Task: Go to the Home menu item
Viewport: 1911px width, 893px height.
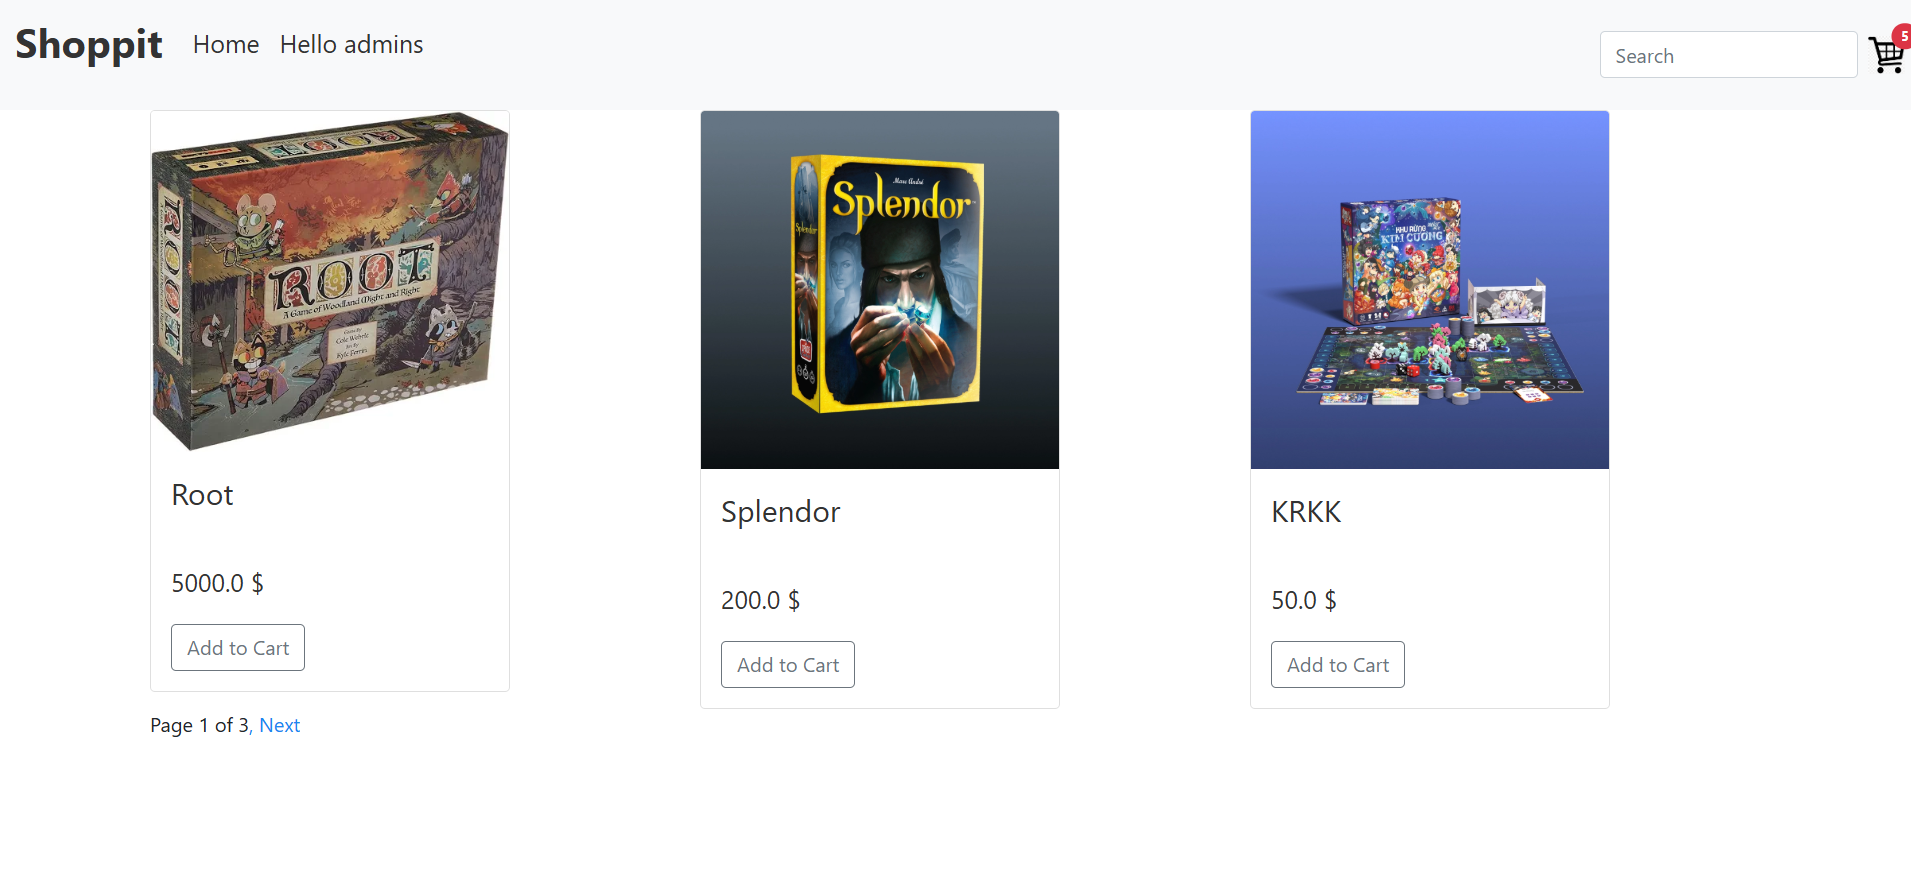Action: [226, 44]
